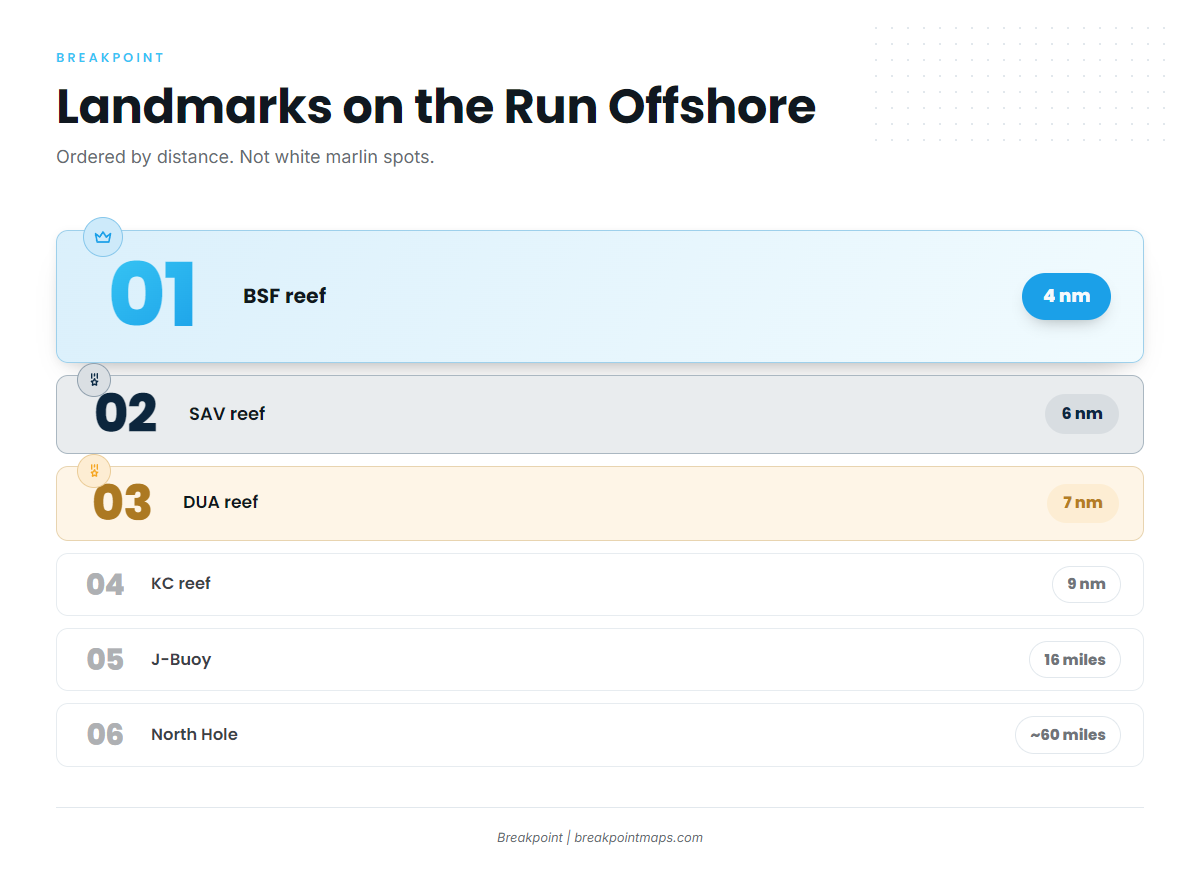This screenshot has height=871, width=1200.
Task: Click the DUA reef landmark name
Action: click(221, 502)
